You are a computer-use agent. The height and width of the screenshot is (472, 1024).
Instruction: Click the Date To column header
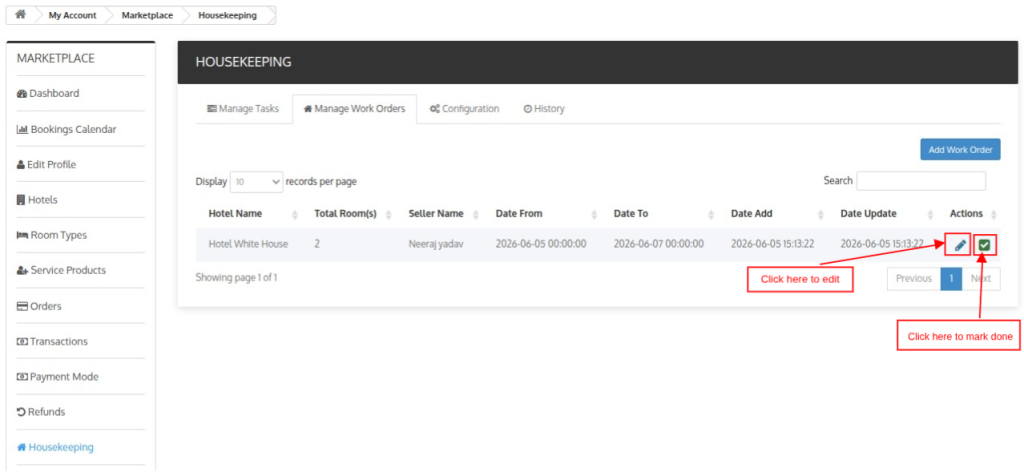pyautogui.click(x=631, y=213)
